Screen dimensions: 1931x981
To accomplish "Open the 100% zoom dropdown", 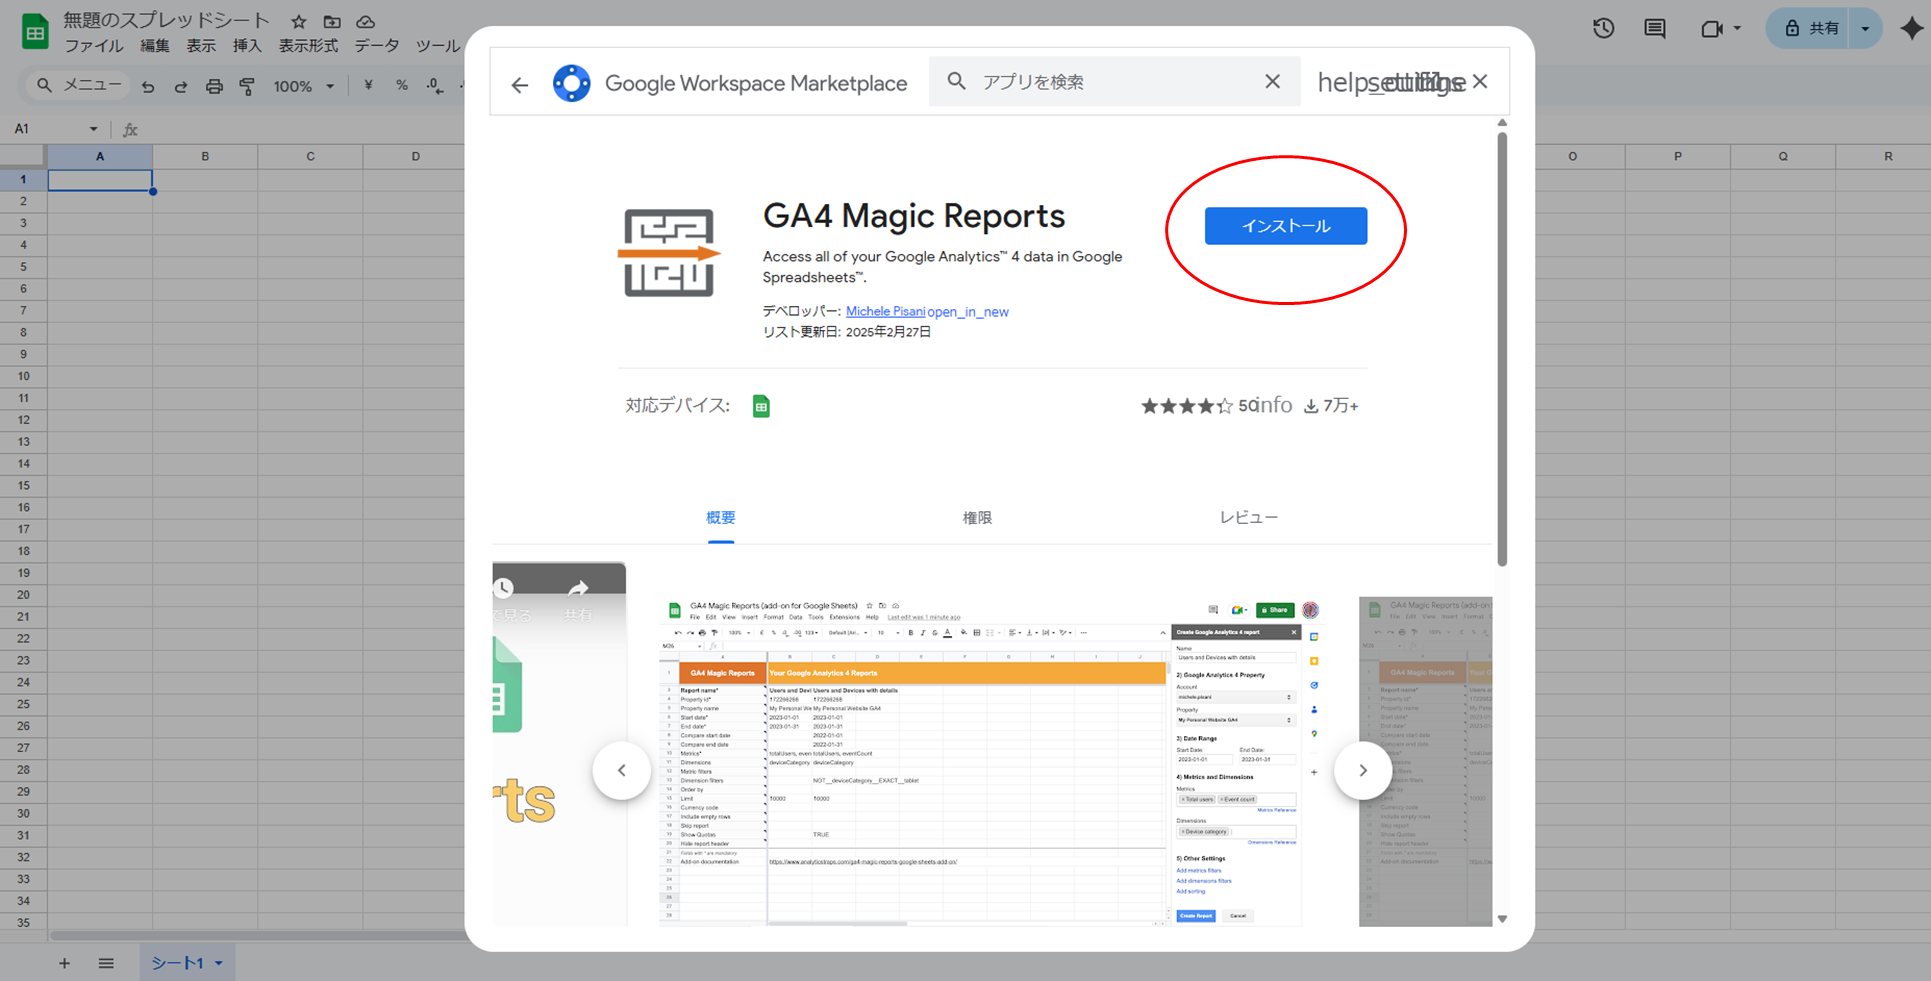I will 304,87.
